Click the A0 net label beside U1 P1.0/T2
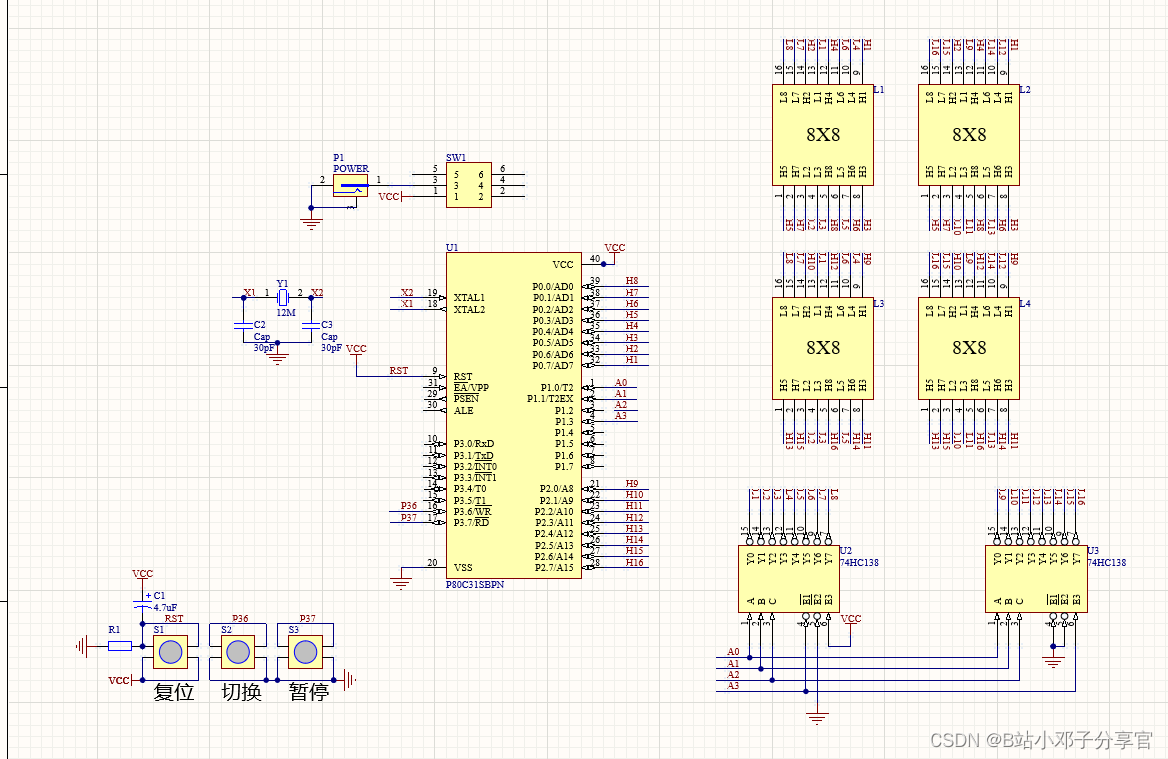This screenshot has height=759, width=1168. click(620, 382)
